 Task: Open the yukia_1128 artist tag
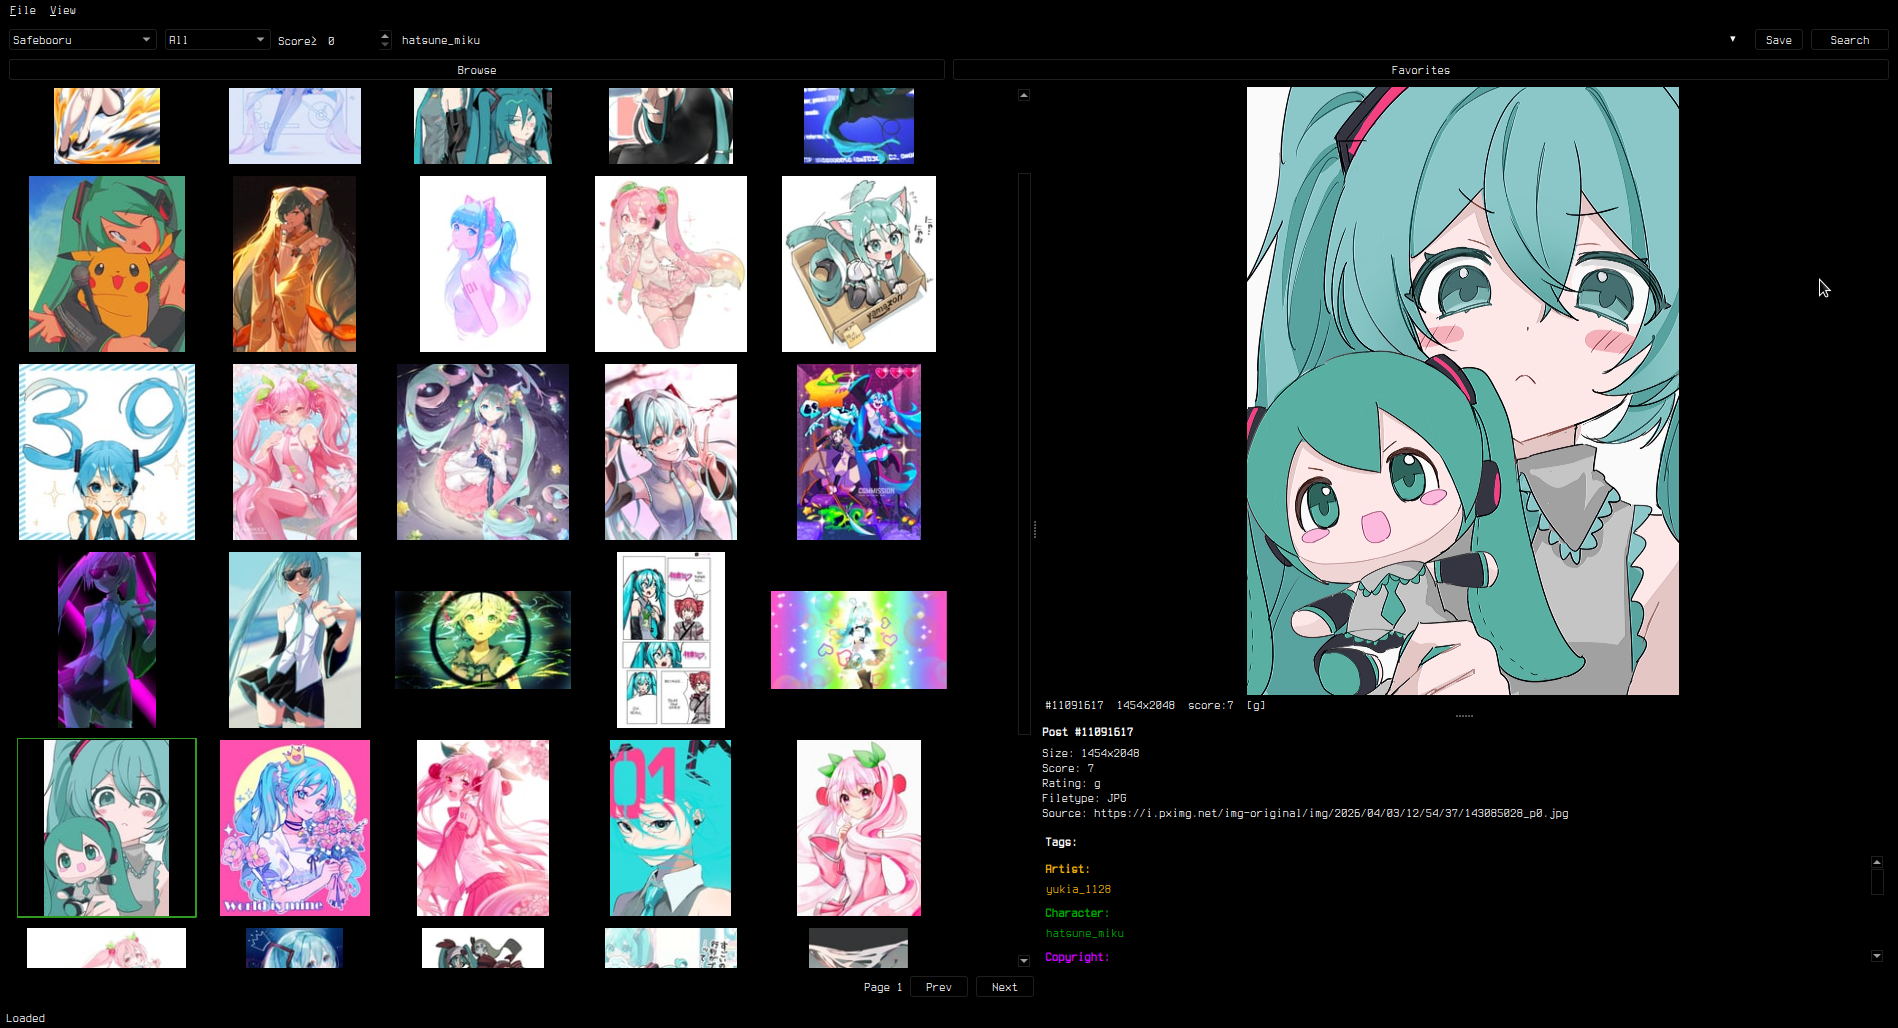pyautogui.click(x=1077, y=889)
